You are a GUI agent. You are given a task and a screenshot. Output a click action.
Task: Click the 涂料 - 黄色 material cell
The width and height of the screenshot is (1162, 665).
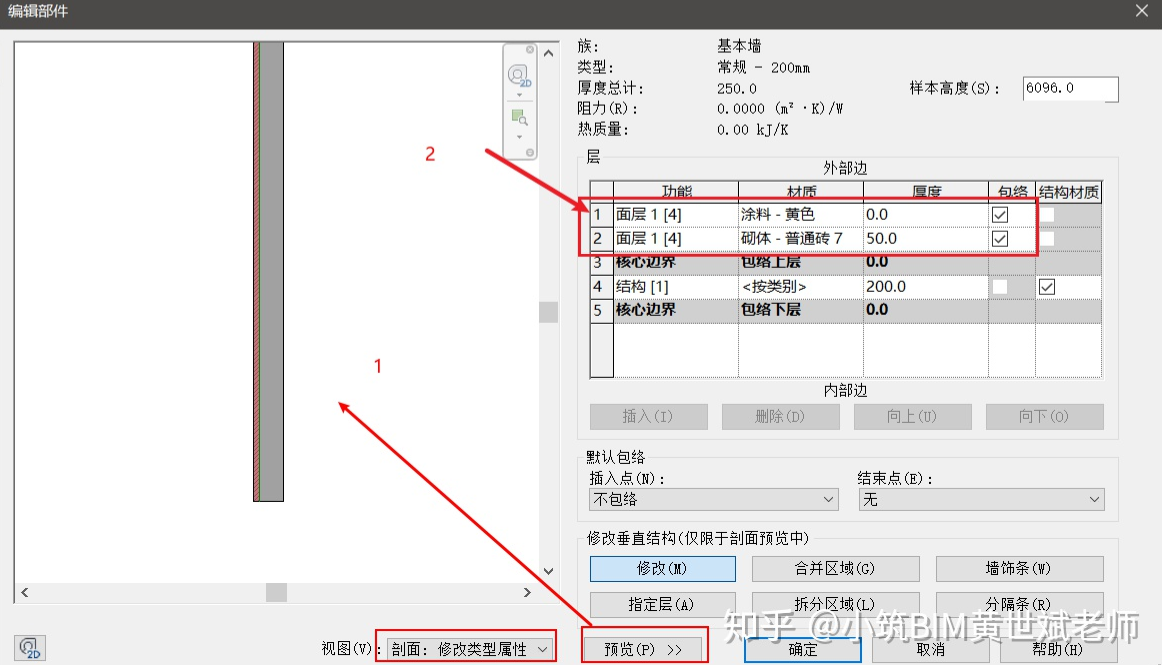(801, 215)
